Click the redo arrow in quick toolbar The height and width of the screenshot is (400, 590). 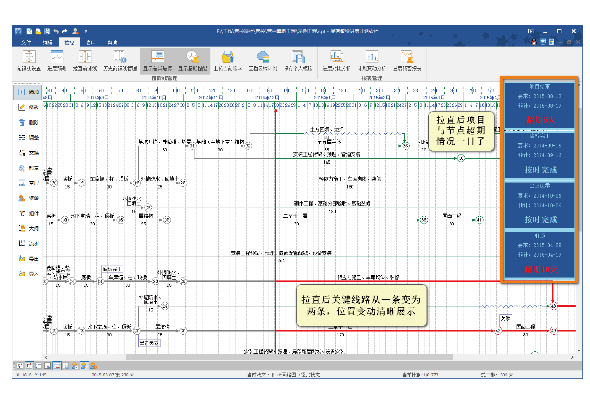coord(65,31)
